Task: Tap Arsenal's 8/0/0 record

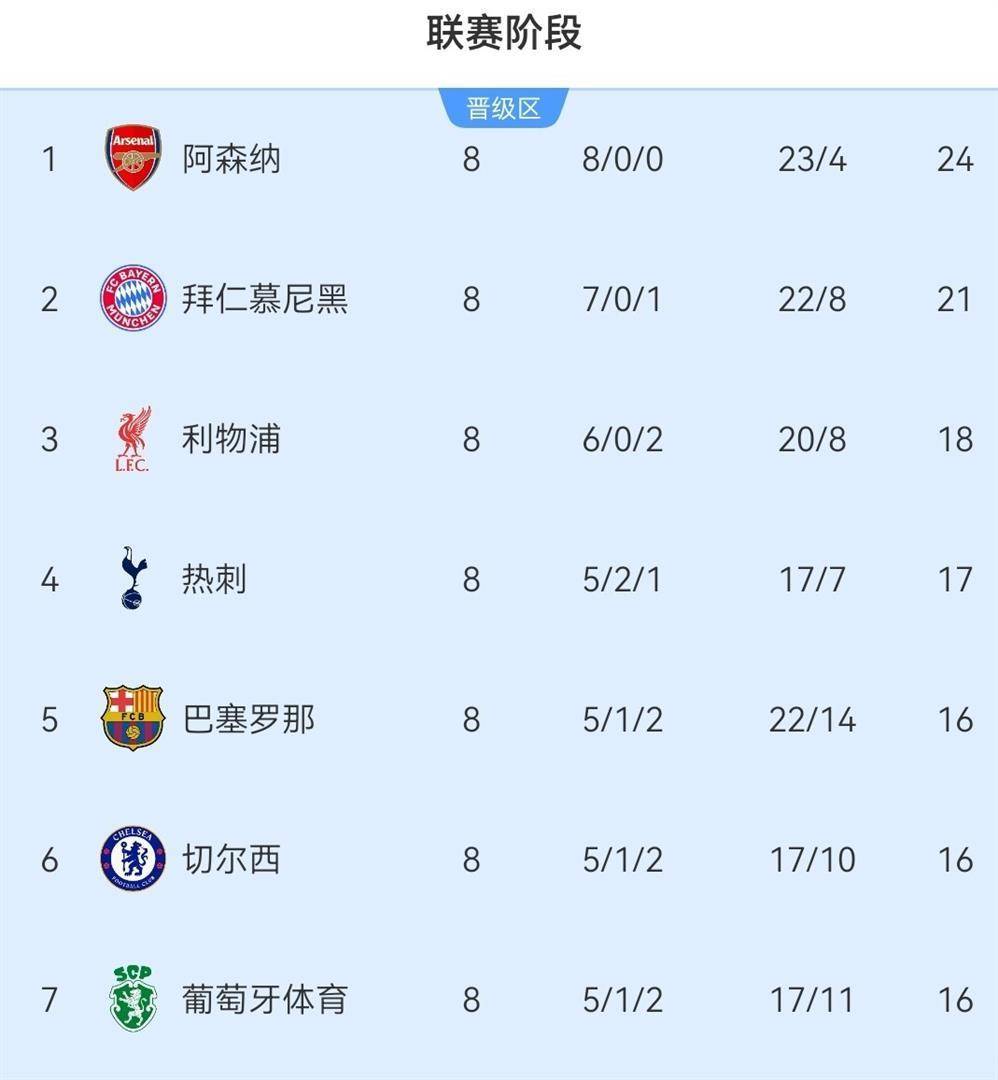Action: 623,159
